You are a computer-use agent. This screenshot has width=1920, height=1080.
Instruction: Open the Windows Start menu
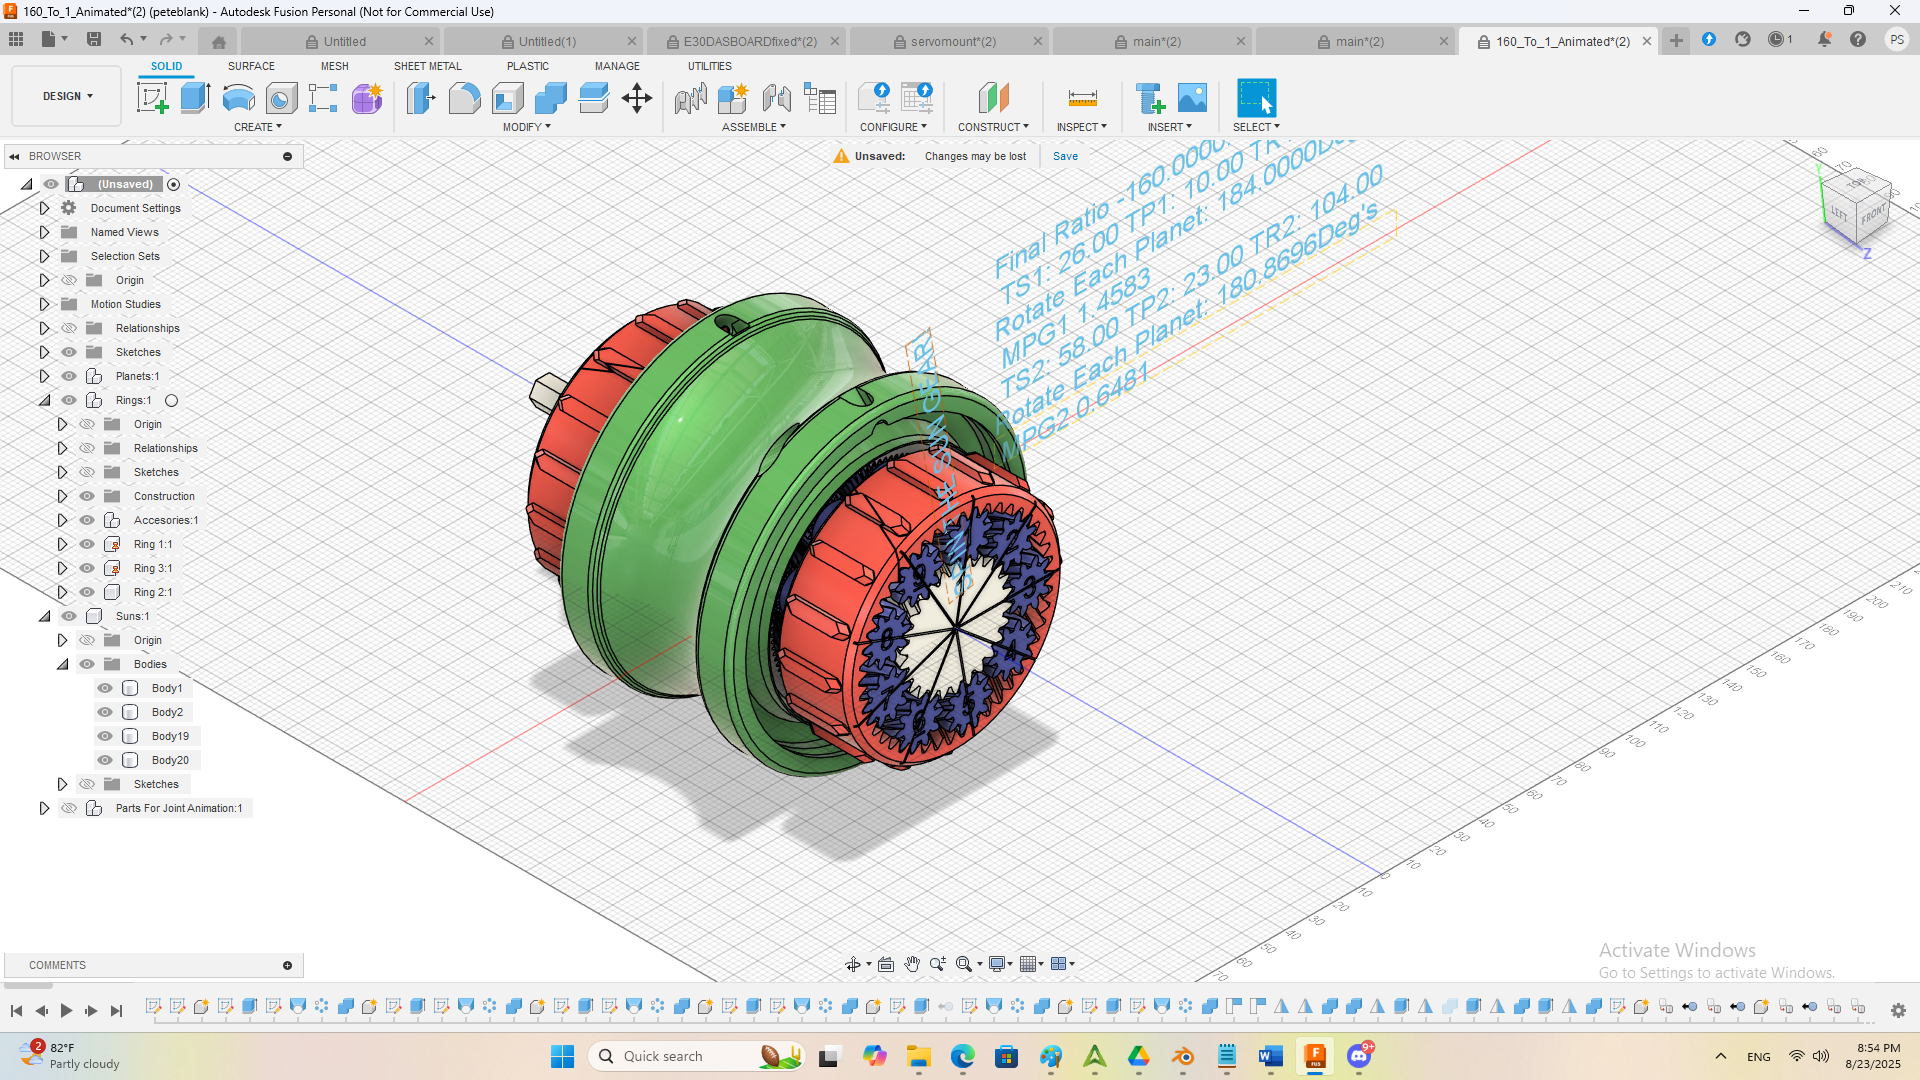[562, 1056]
